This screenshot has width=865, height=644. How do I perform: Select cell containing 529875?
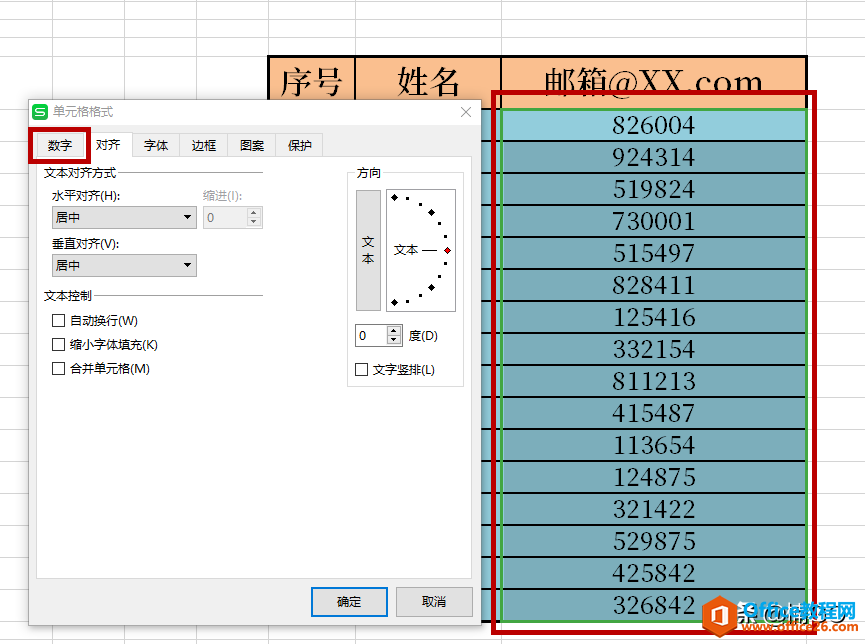coord(654,541)
